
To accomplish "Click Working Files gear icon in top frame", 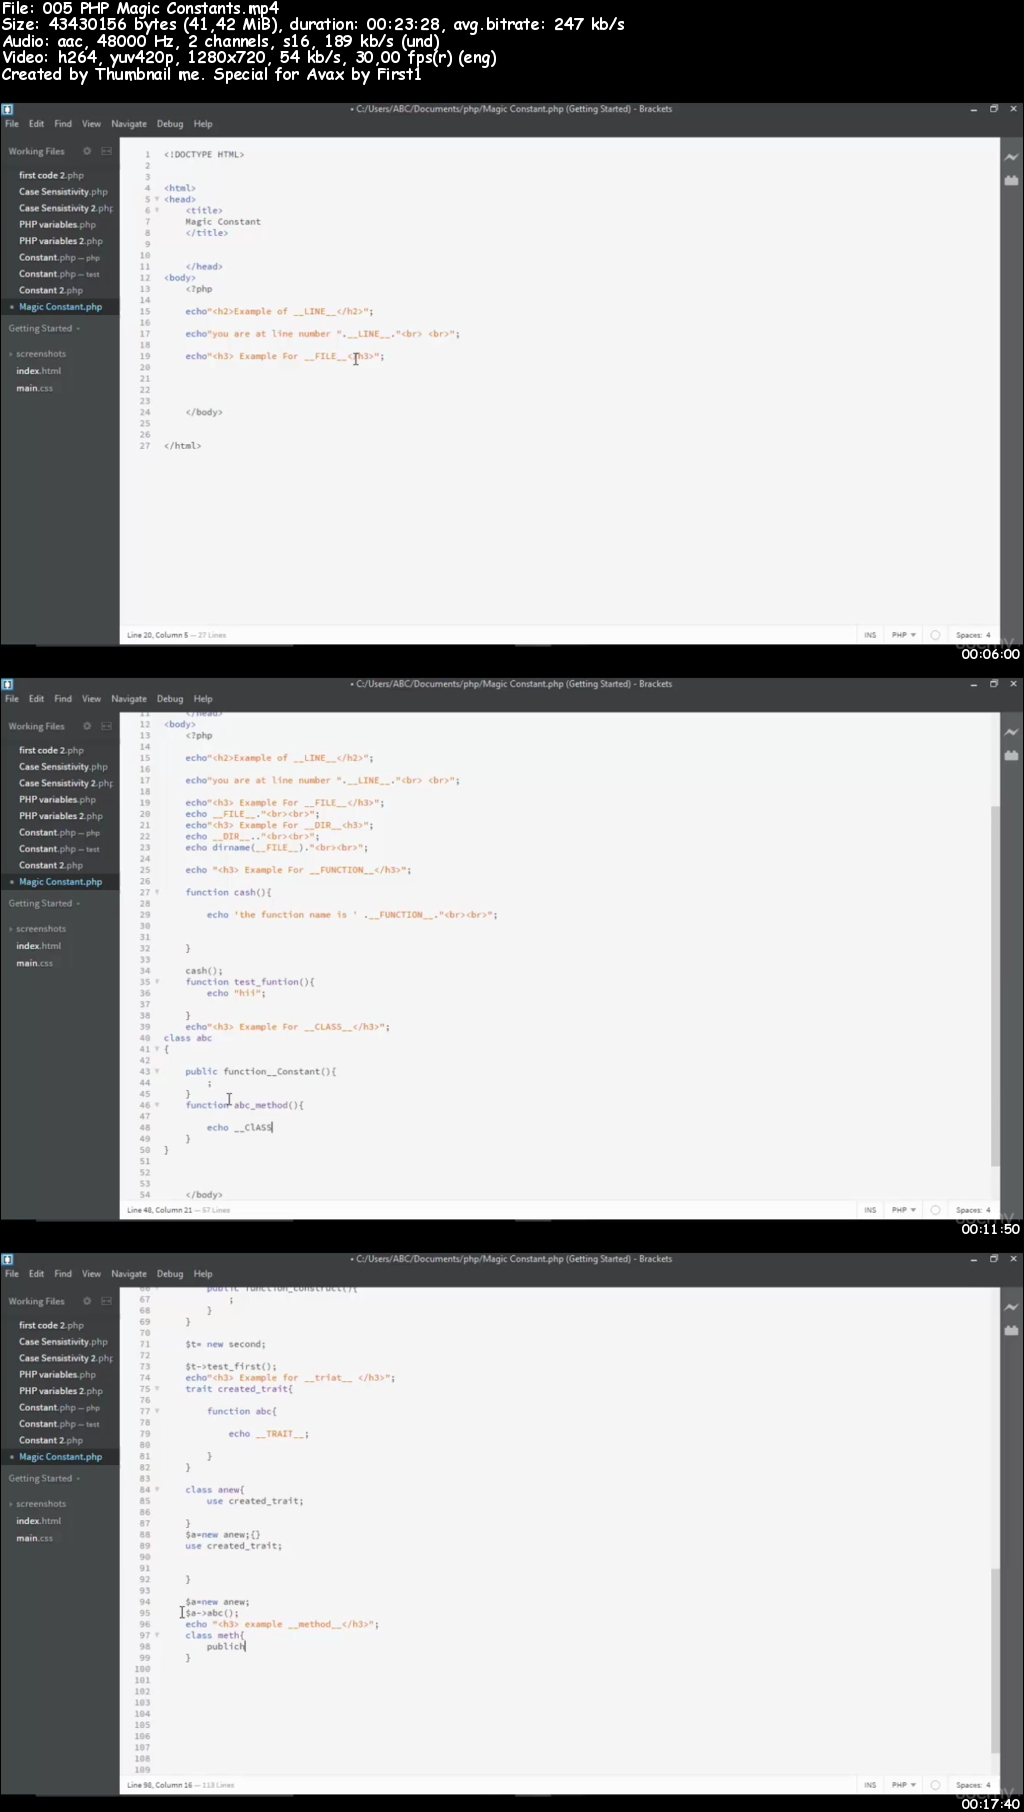I will pyautogui.click(x=87, y=151).
